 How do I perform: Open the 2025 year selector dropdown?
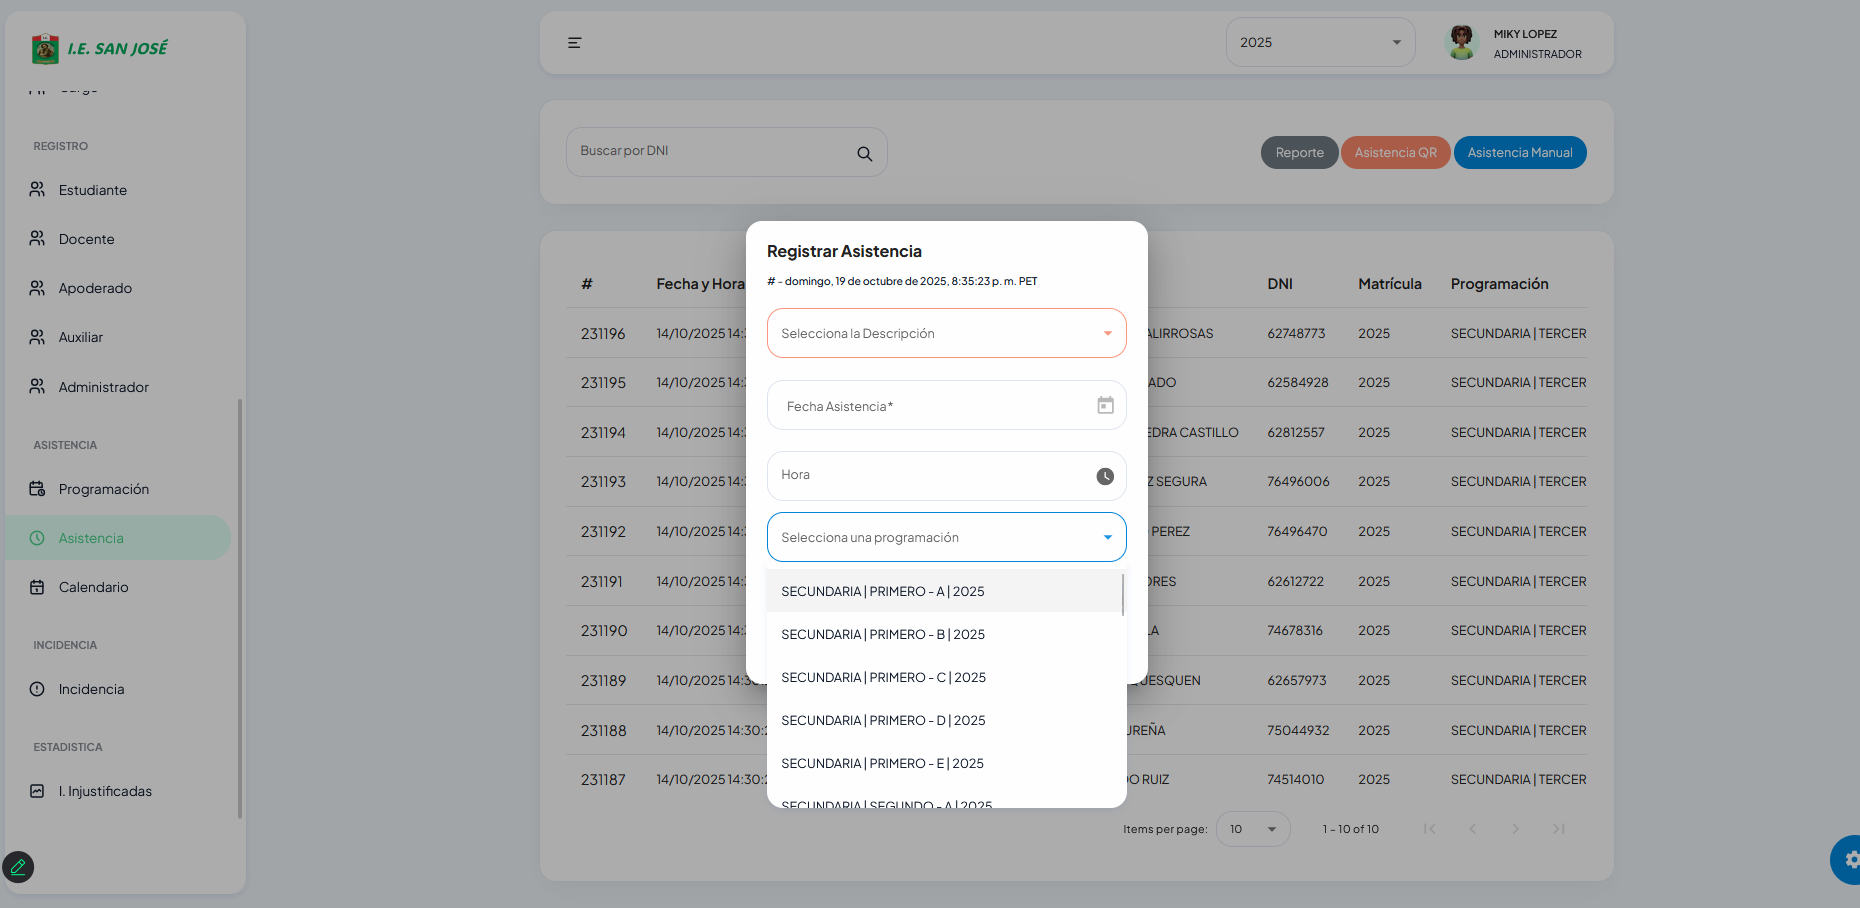1320,42
